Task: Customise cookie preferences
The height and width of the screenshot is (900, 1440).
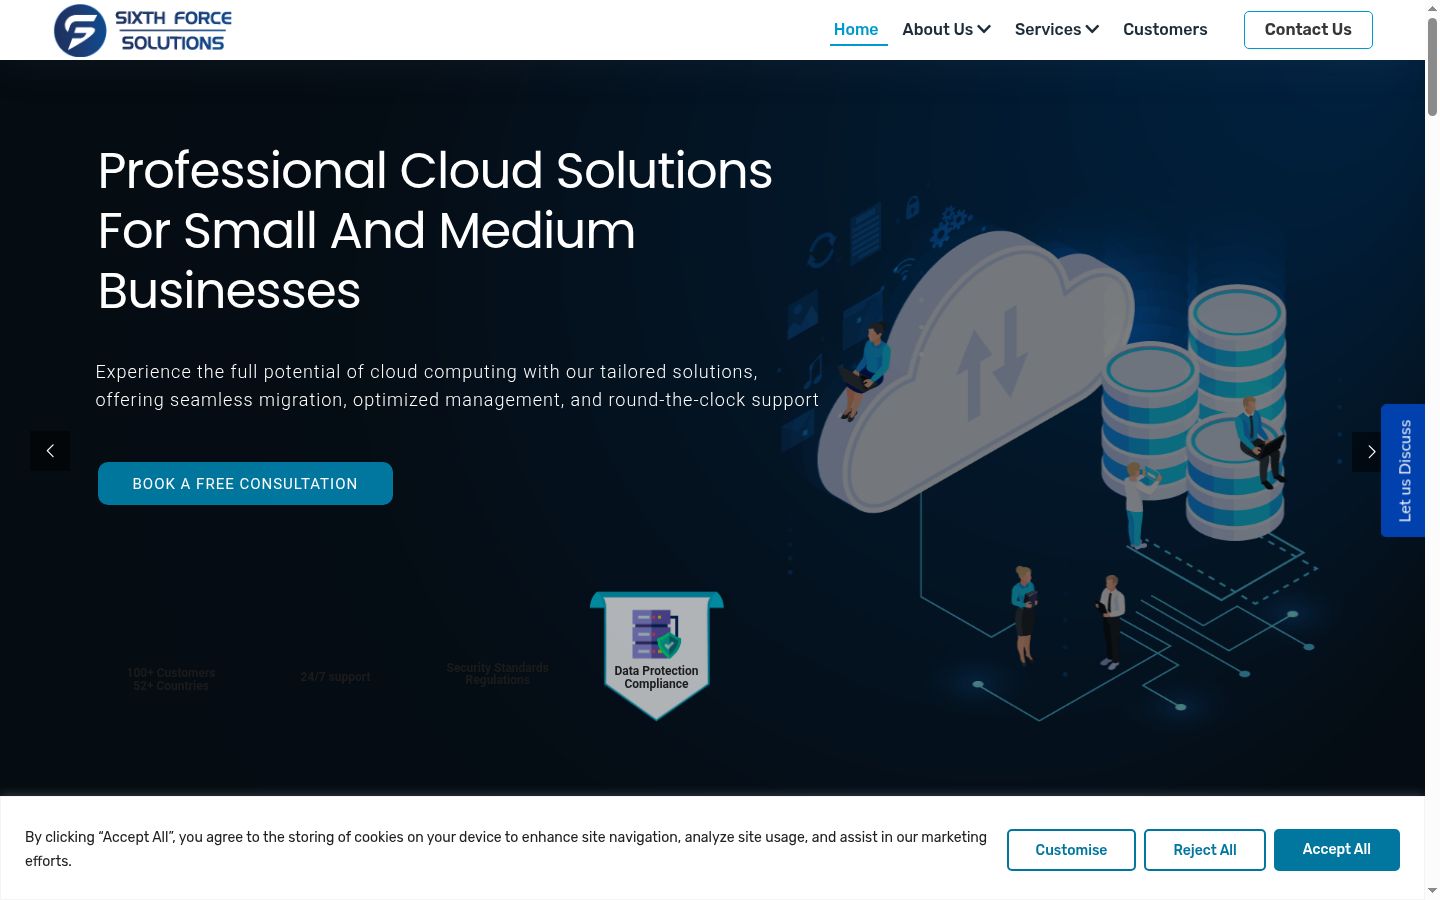Action: coord(1071,850)
